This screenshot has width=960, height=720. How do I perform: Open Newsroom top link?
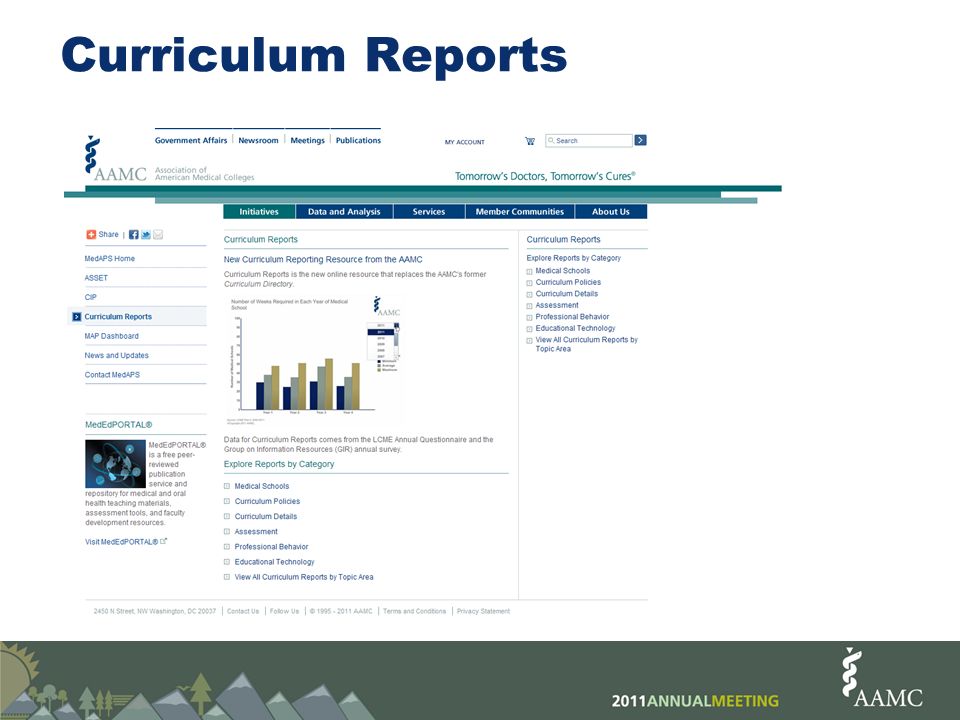pos(258,140)
